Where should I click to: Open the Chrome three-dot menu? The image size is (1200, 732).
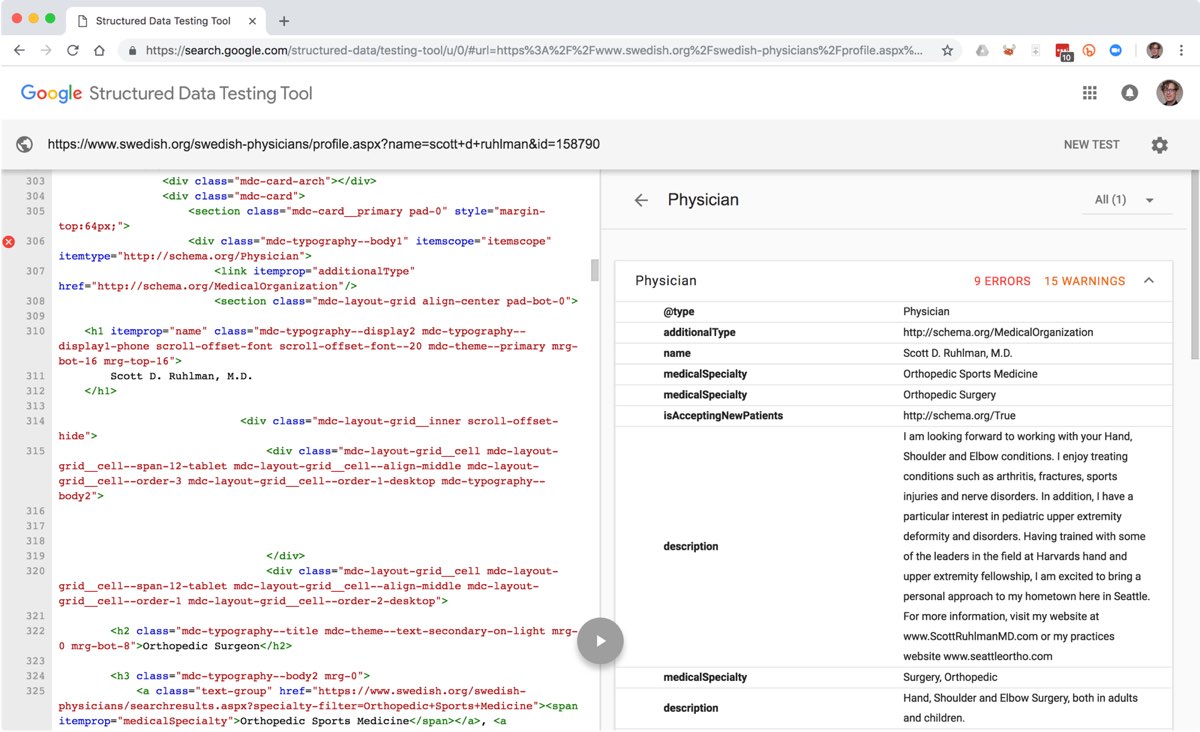1182,50
